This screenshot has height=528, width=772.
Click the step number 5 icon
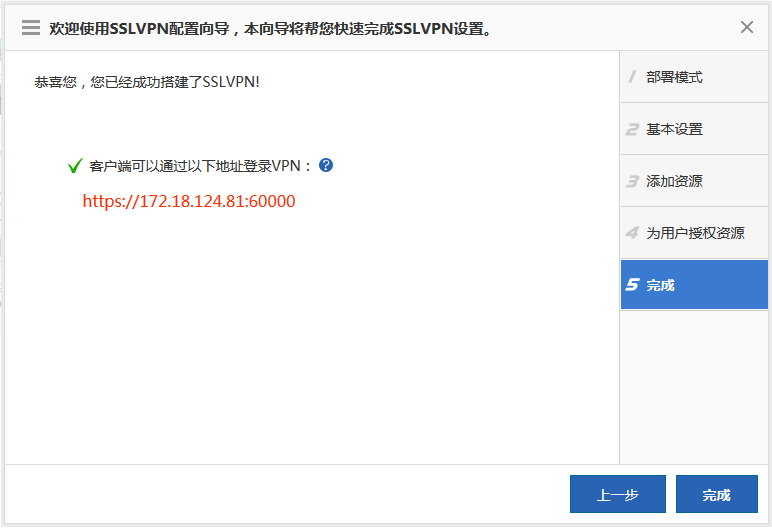[x=632, y=285]
